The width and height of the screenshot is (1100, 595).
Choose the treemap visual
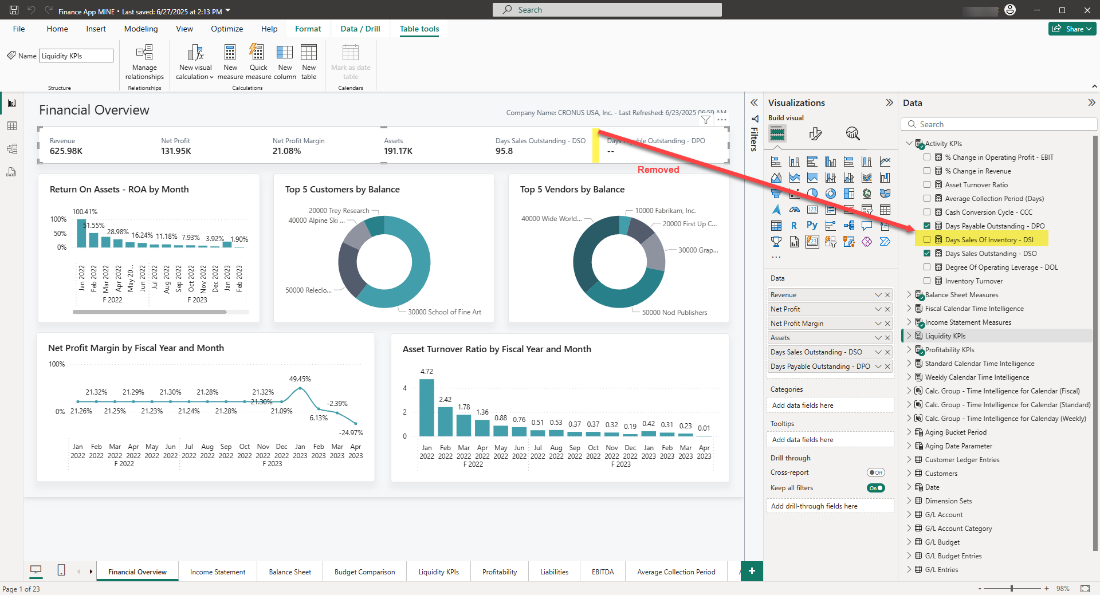[x=849, y=193]
